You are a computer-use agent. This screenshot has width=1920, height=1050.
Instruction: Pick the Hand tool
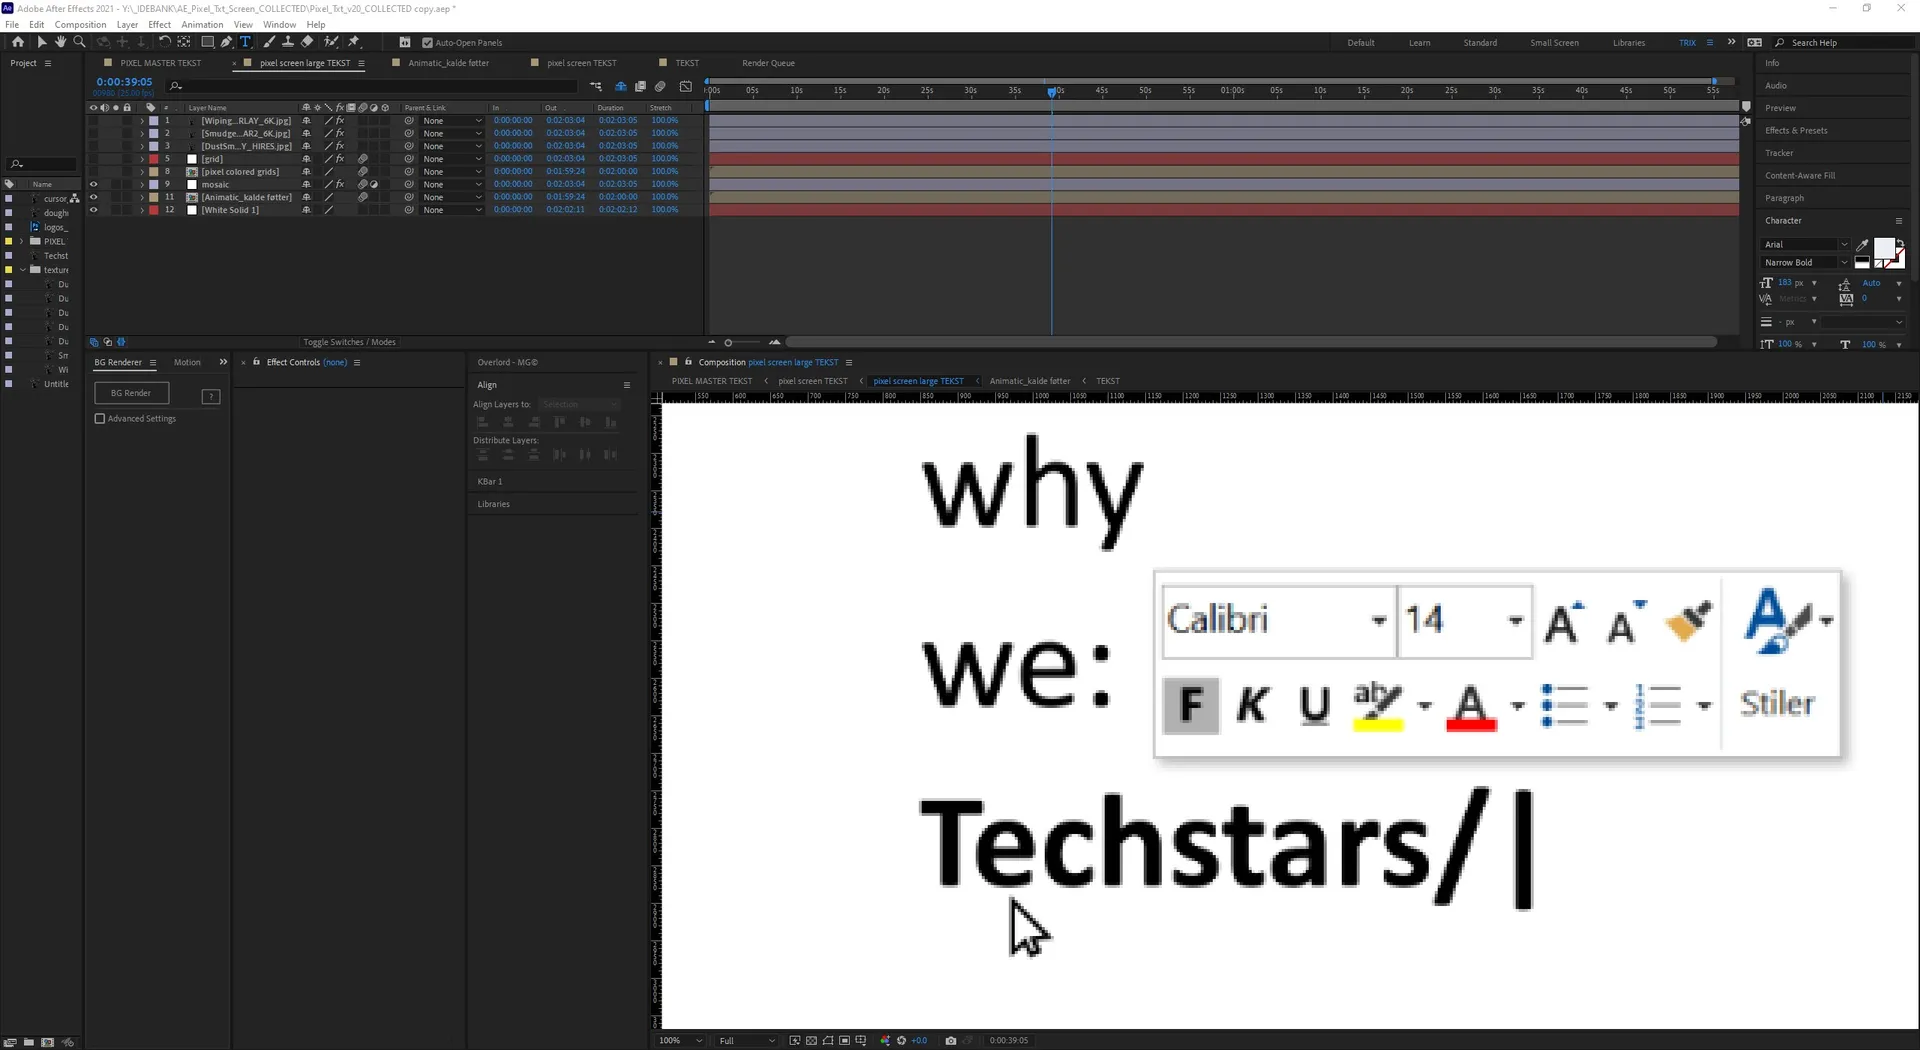tap(60, 42)
